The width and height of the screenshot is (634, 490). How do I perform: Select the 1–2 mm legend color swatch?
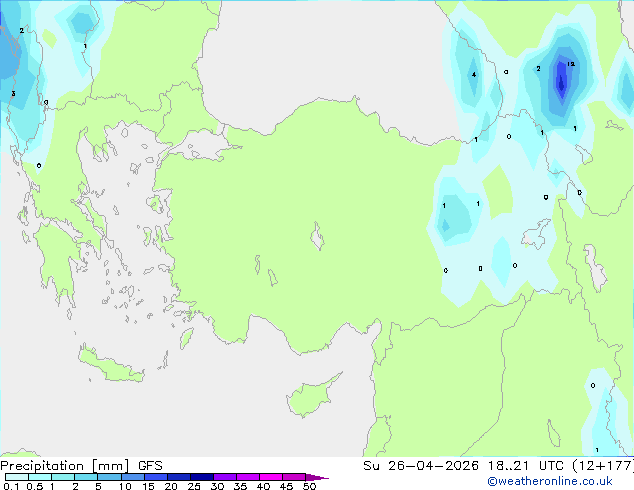63,477
